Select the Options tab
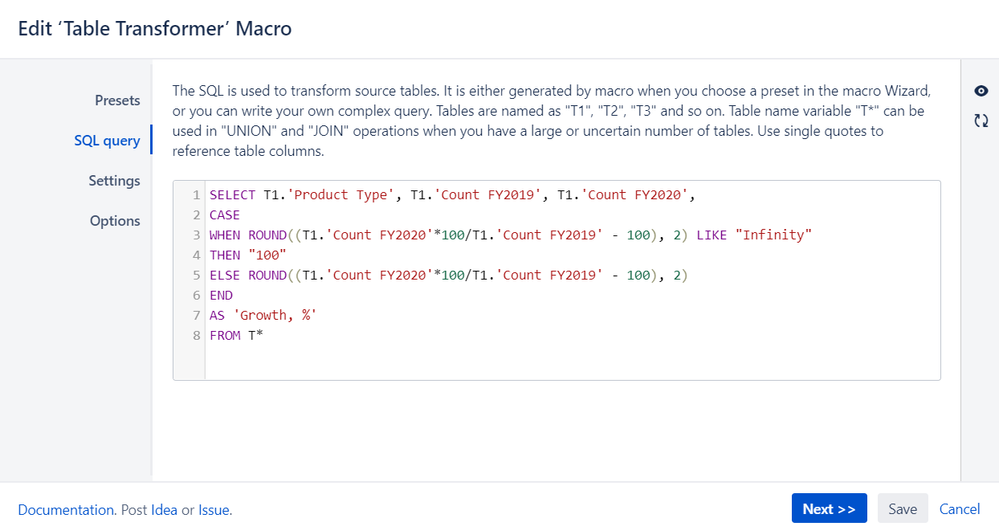 click(115, 220)
